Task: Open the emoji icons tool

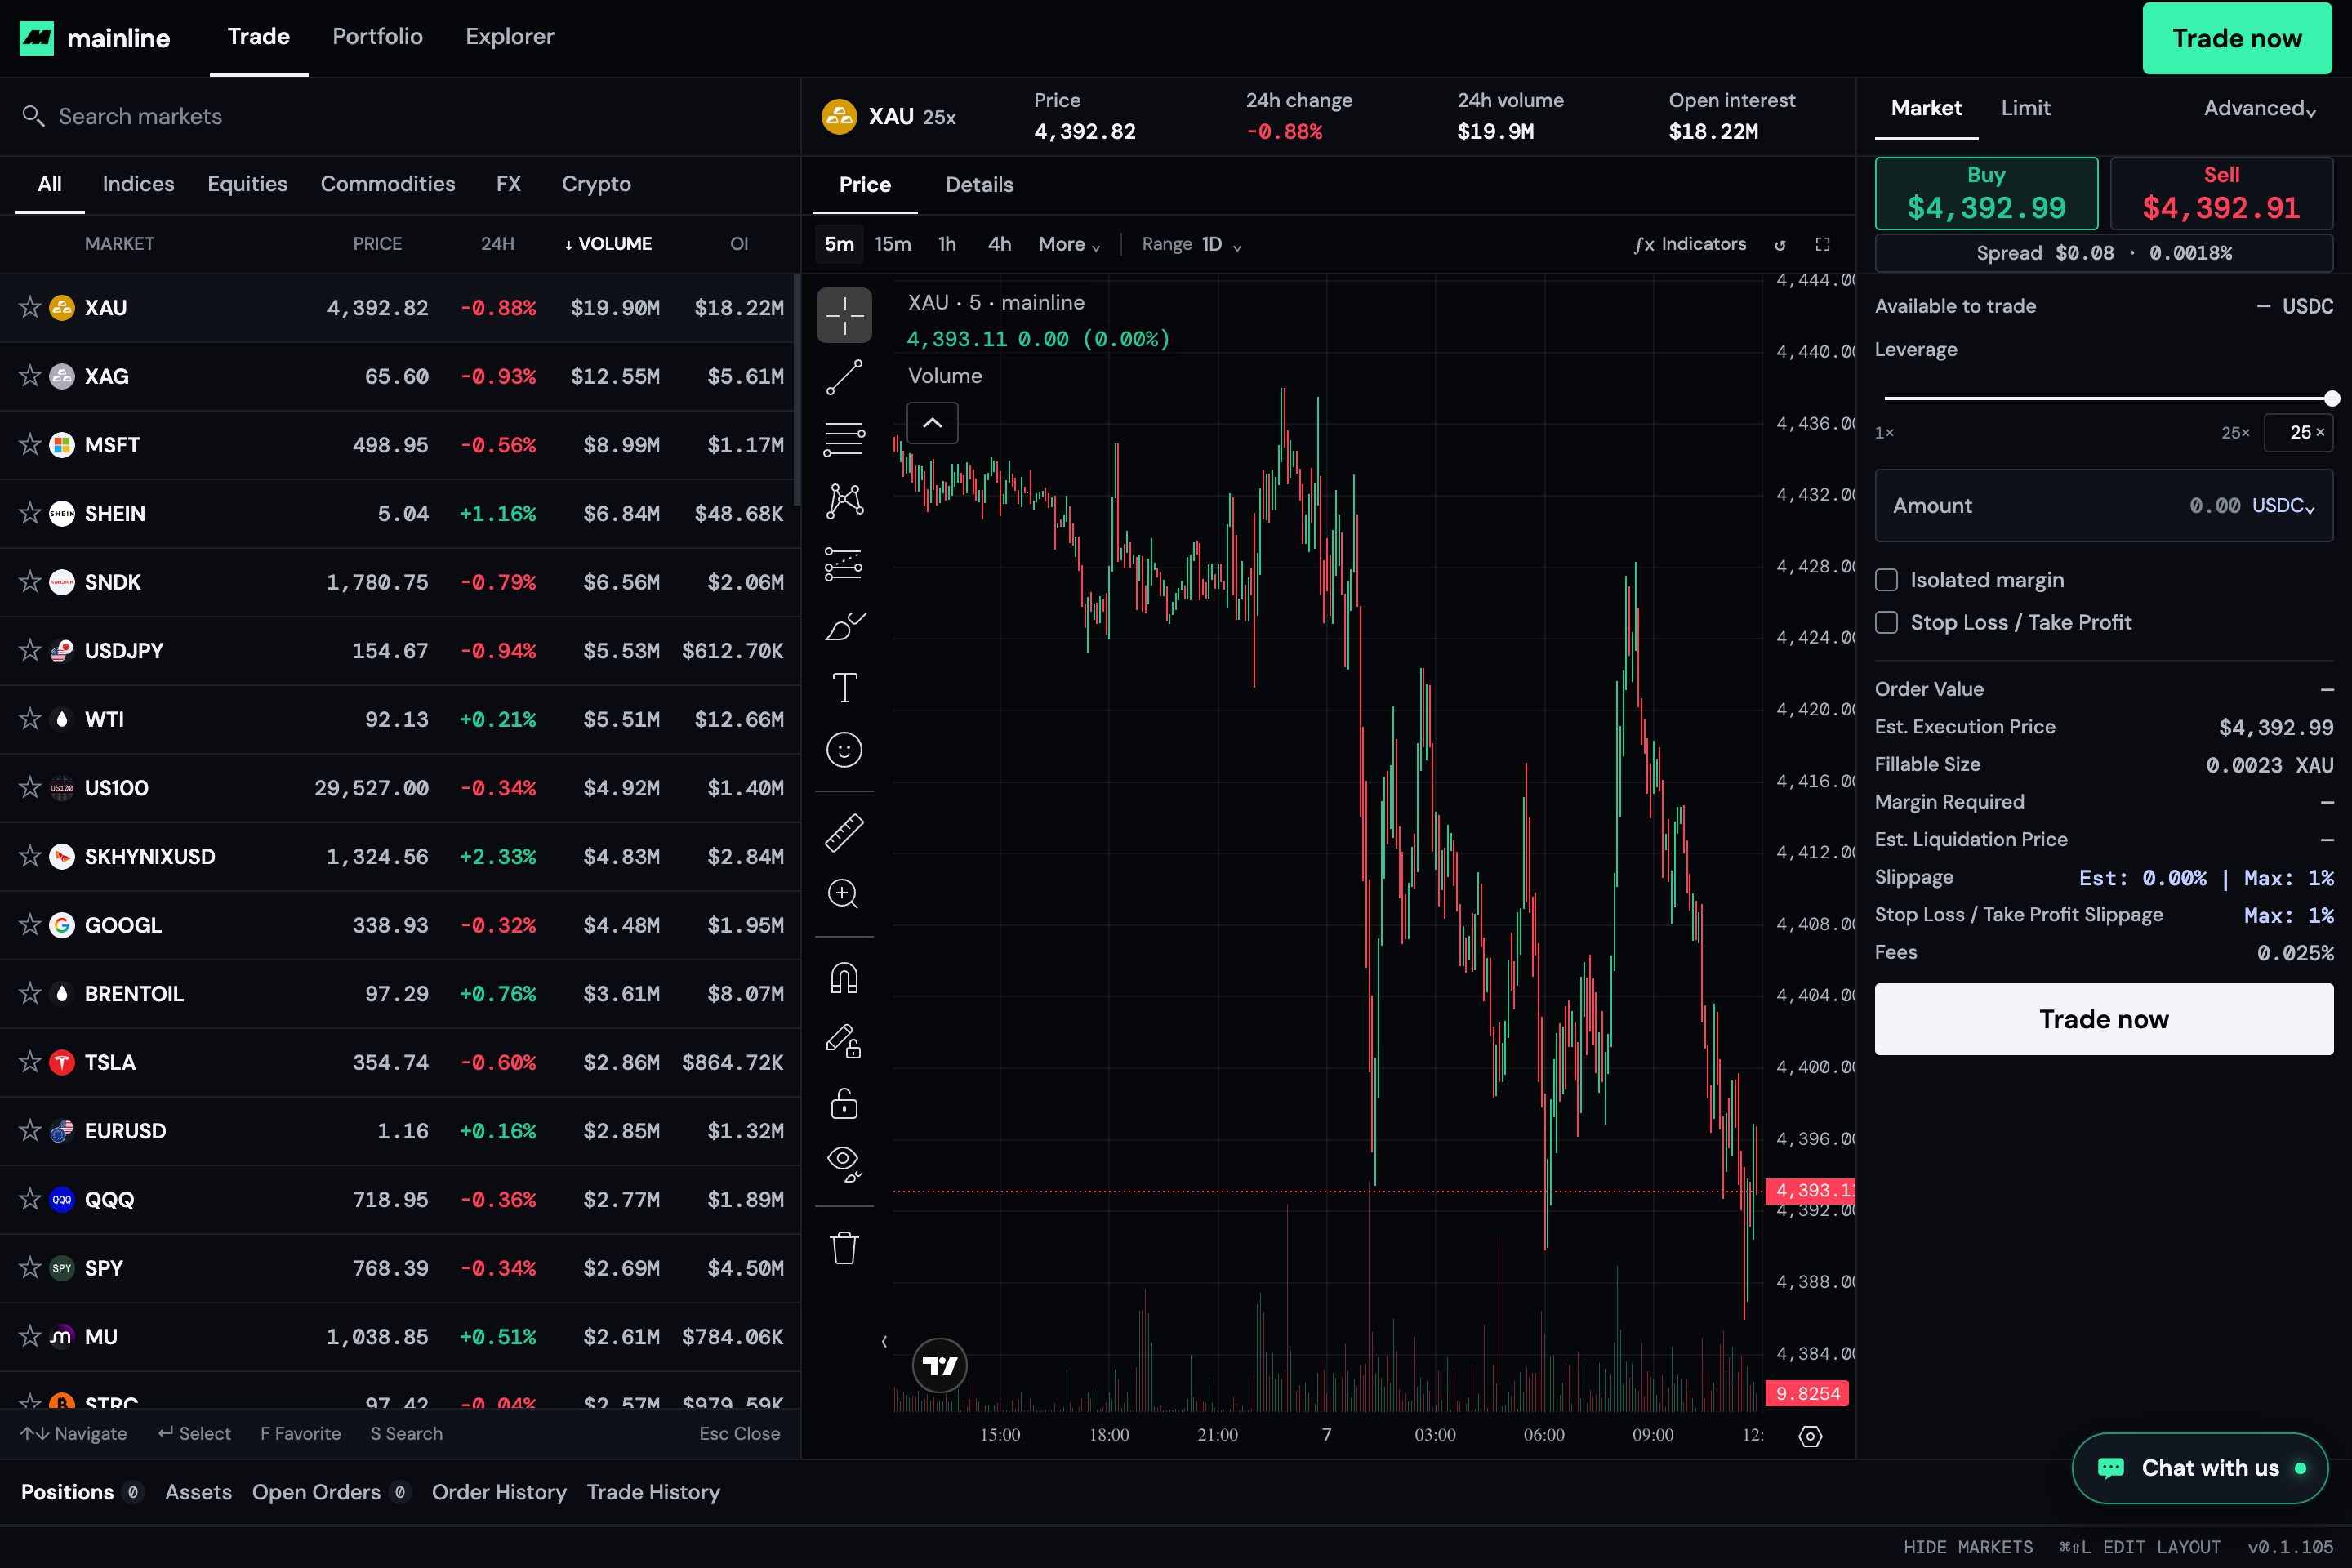Action: pyautogui.click(x=844, y=750)
